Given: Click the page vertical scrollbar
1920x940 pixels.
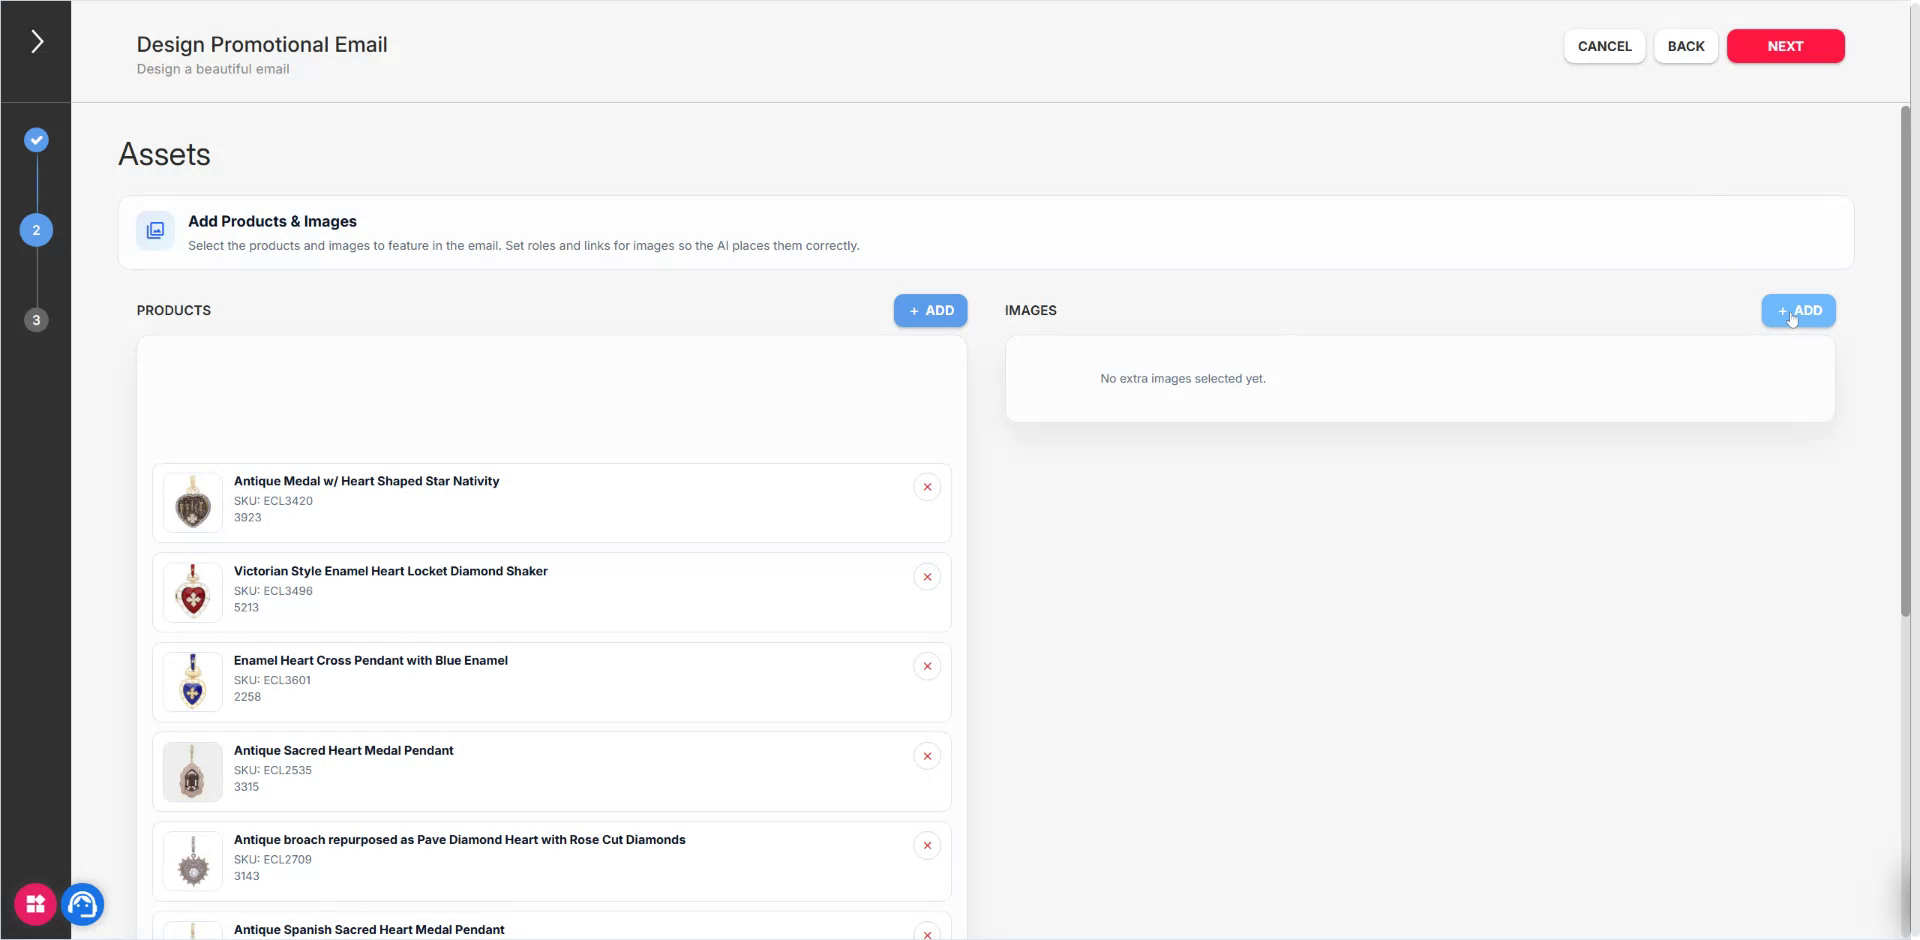Looking at the screenshot, I should pyautogui.click(x=1905, y=361).
